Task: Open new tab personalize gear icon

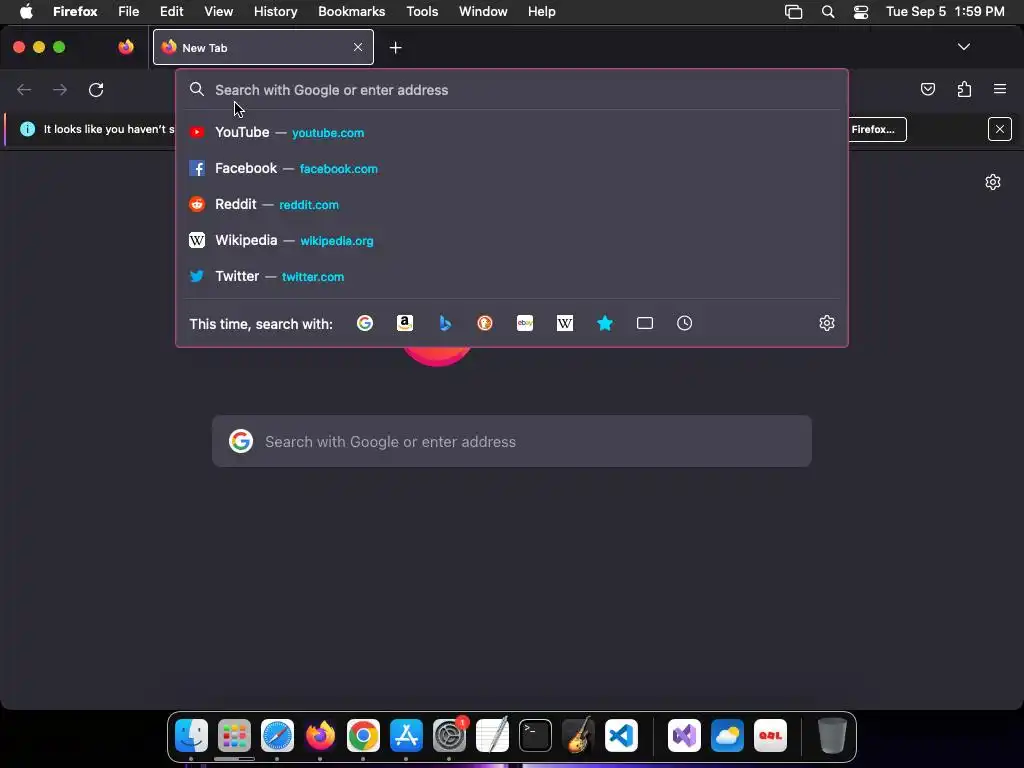Action: tap(993, 182)
